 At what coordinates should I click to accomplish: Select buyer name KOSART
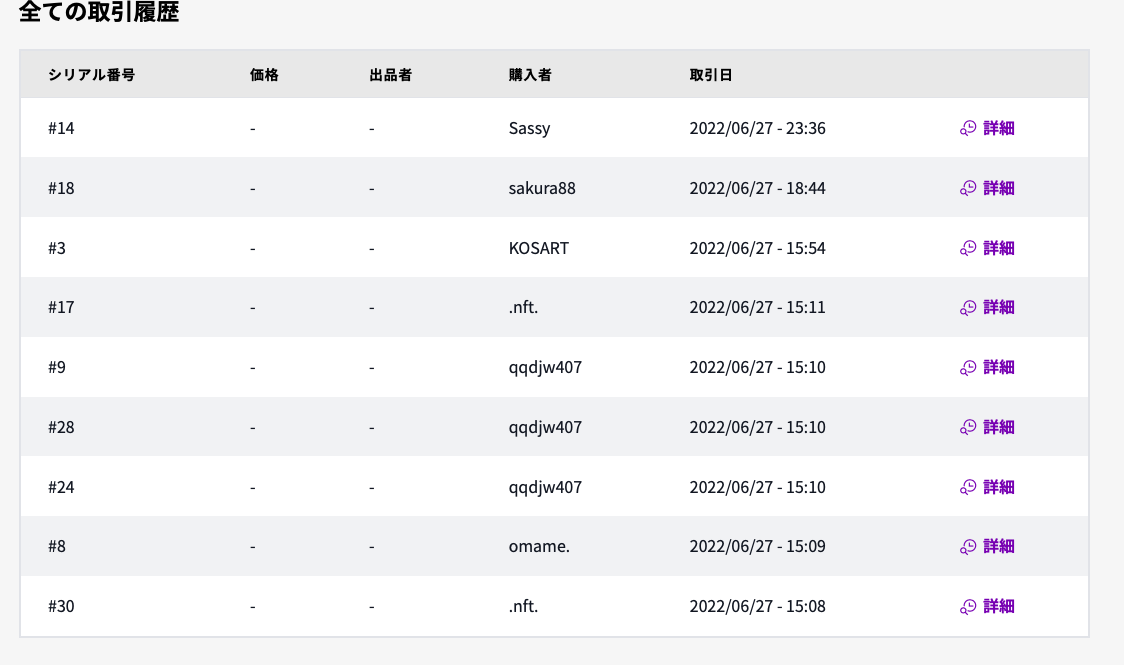tap(538, 248)
